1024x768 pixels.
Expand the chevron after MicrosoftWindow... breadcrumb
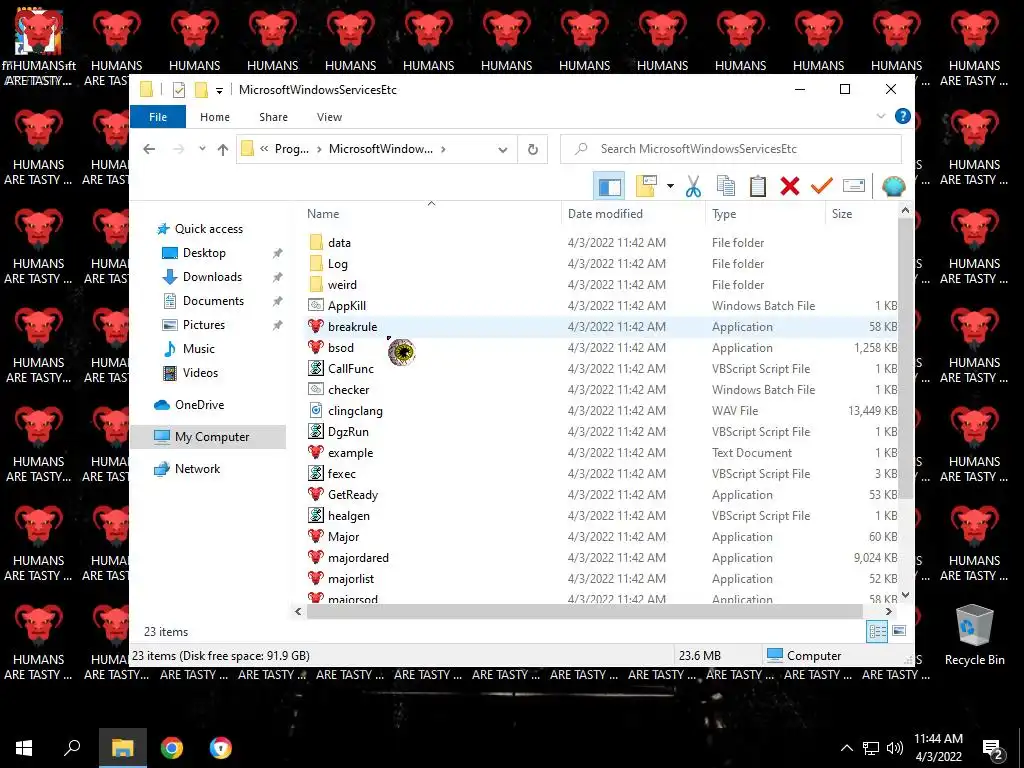click(x=443, y=149)
